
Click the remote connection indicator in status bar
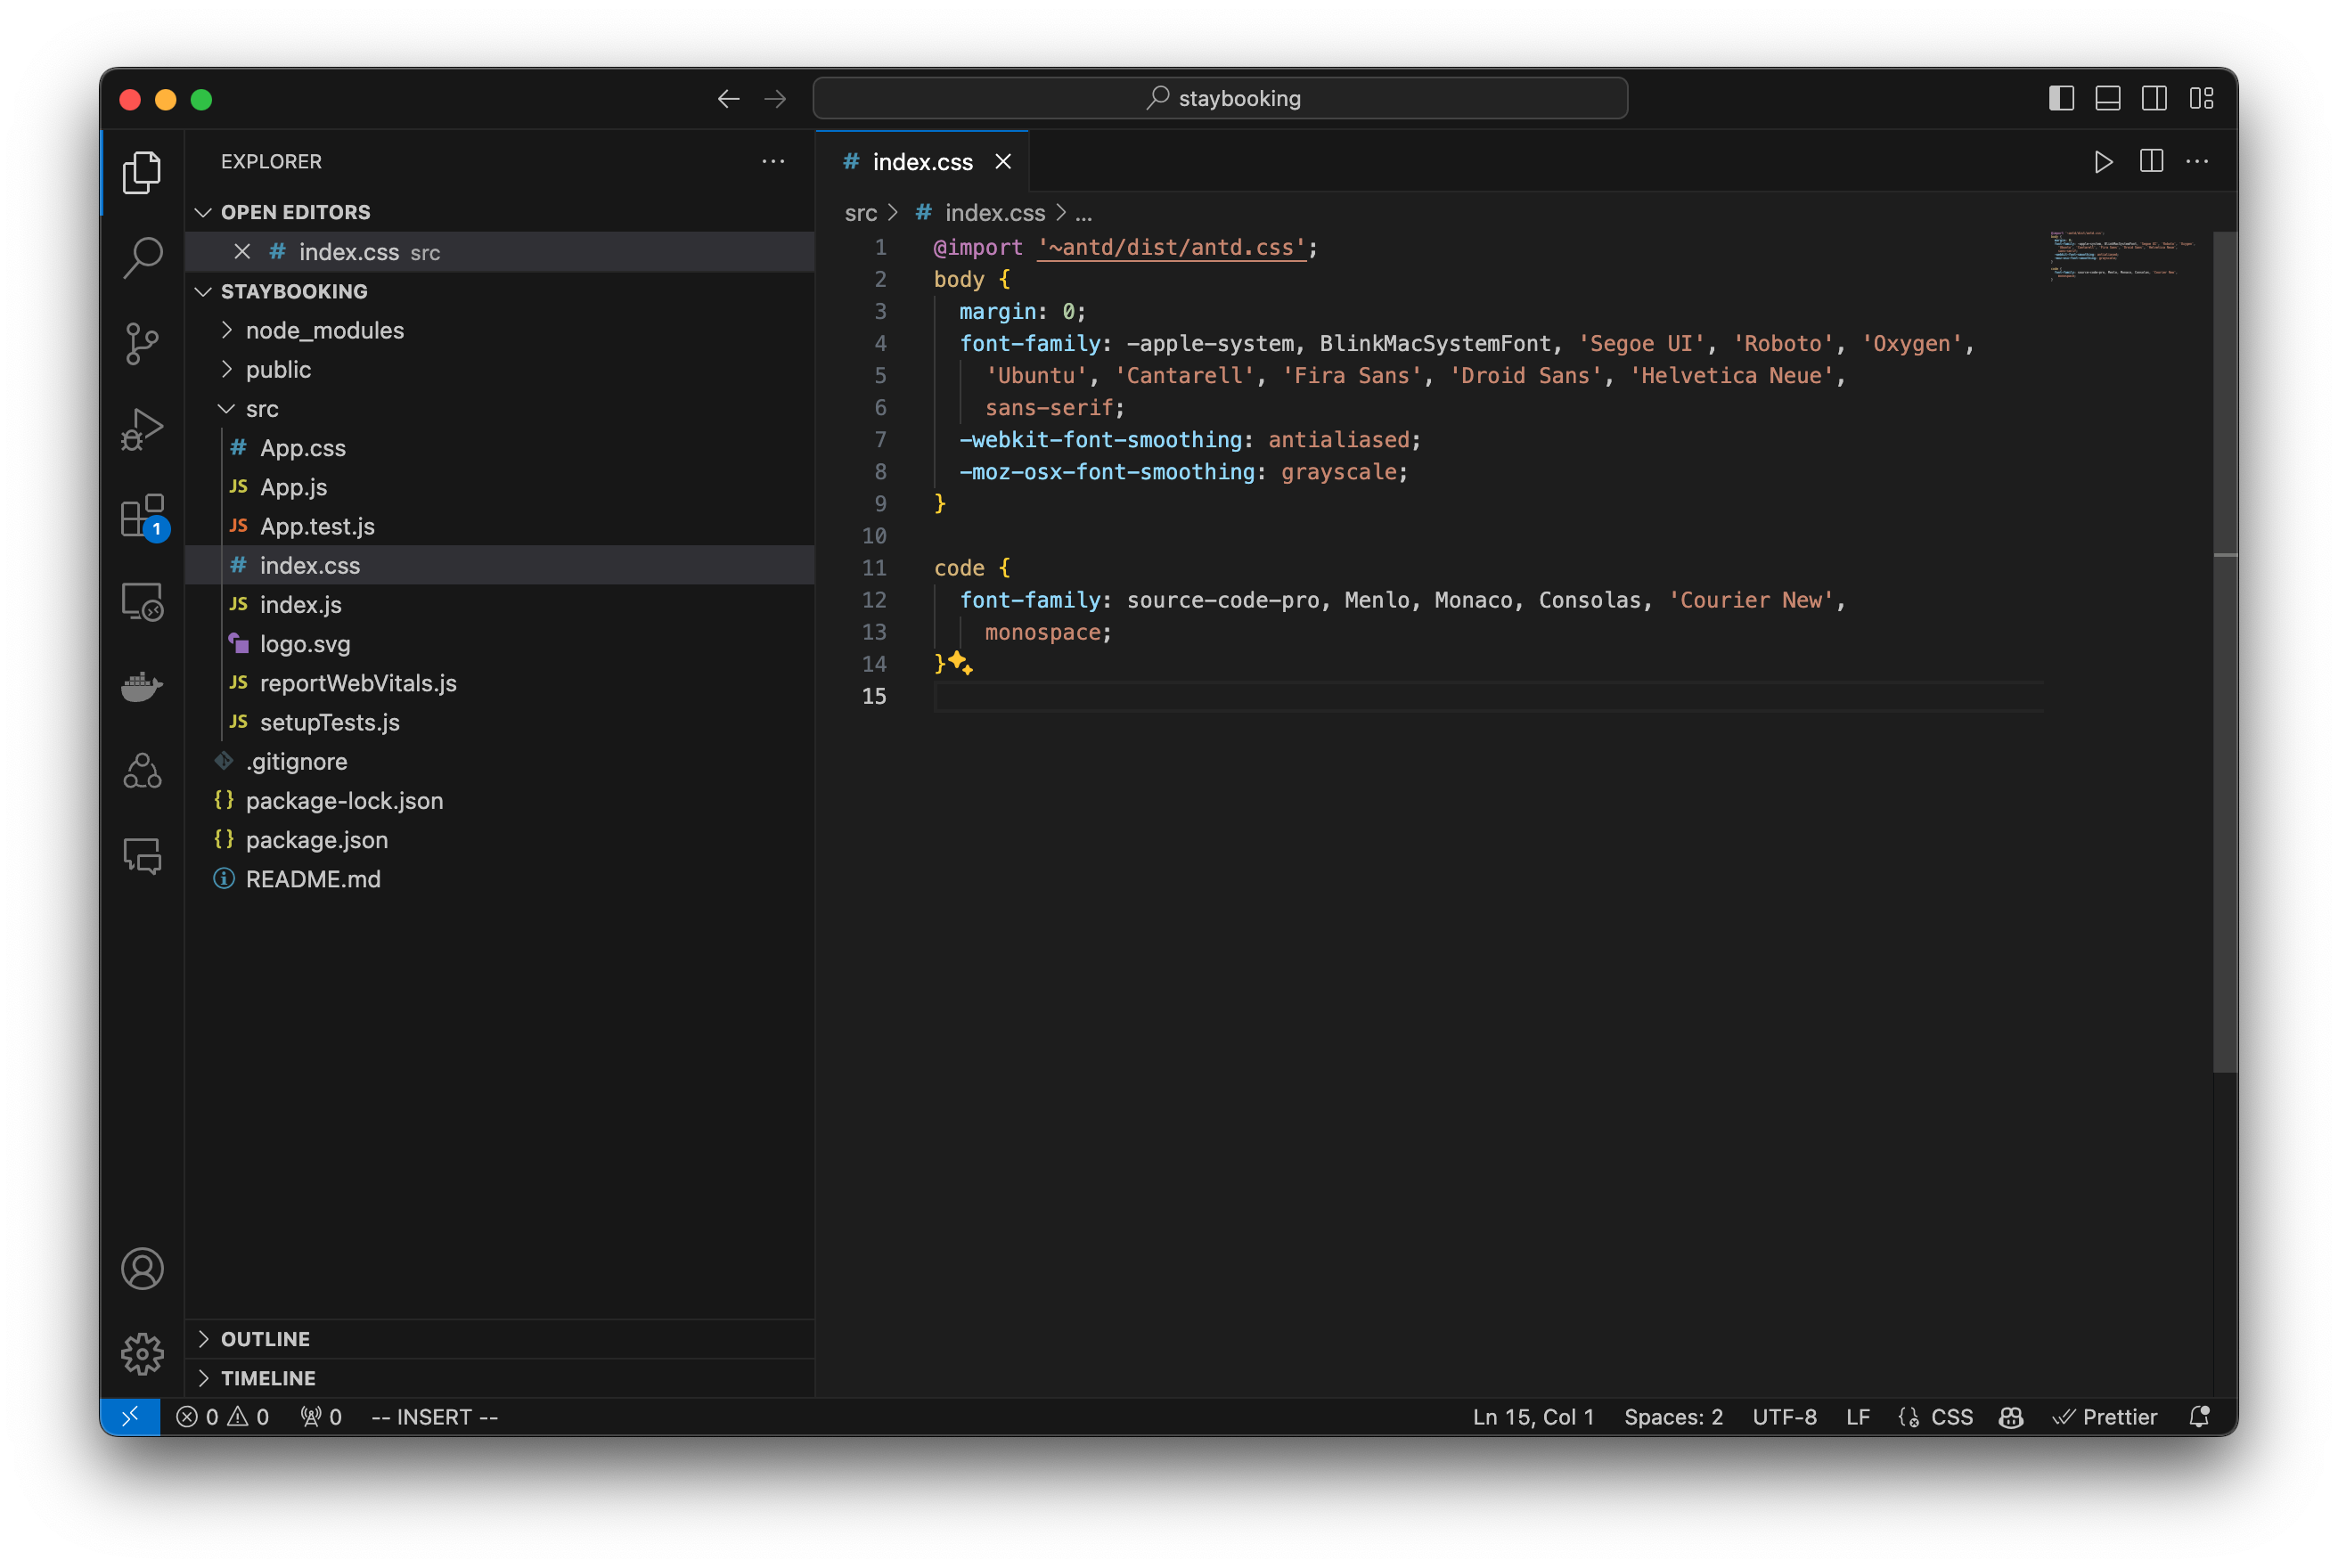click(131, 1416)
